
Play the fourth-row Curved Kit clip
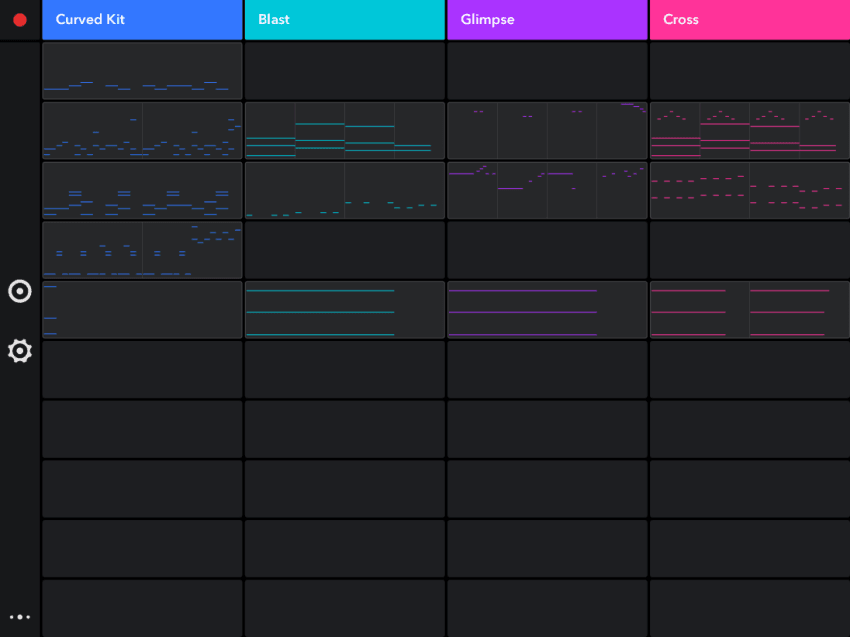(142, 250)
